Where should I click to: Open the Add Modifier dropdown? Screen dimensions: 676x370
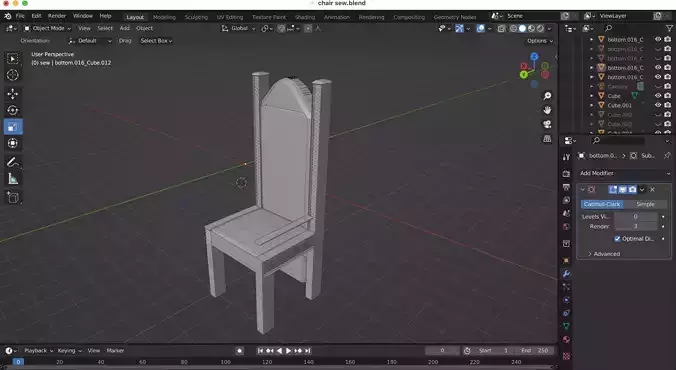click(624, 173)
